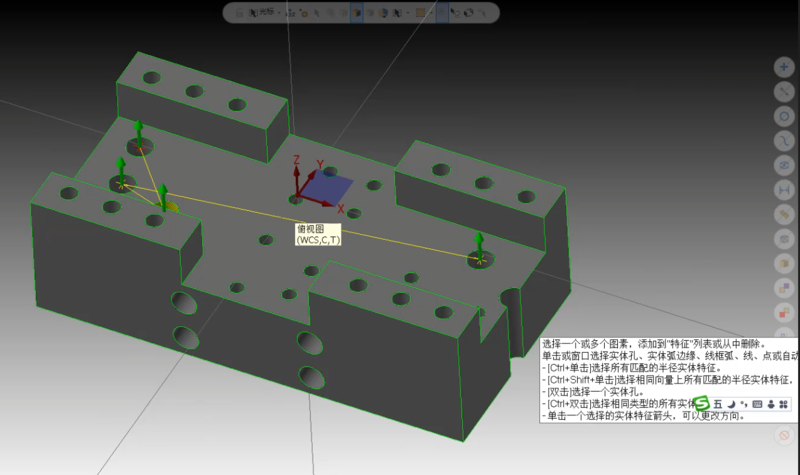
Task: Click the circle quick mask button
Action: [784, 116]
